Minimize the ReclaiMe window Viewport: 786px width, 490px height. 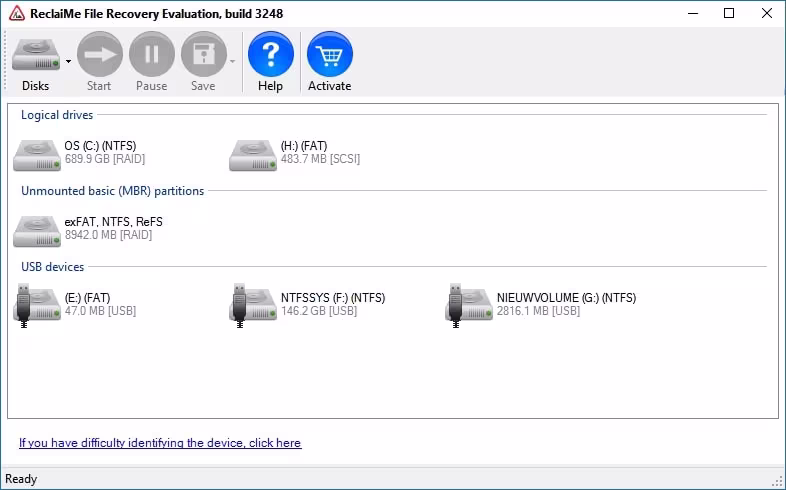click(x=693, y=14)
